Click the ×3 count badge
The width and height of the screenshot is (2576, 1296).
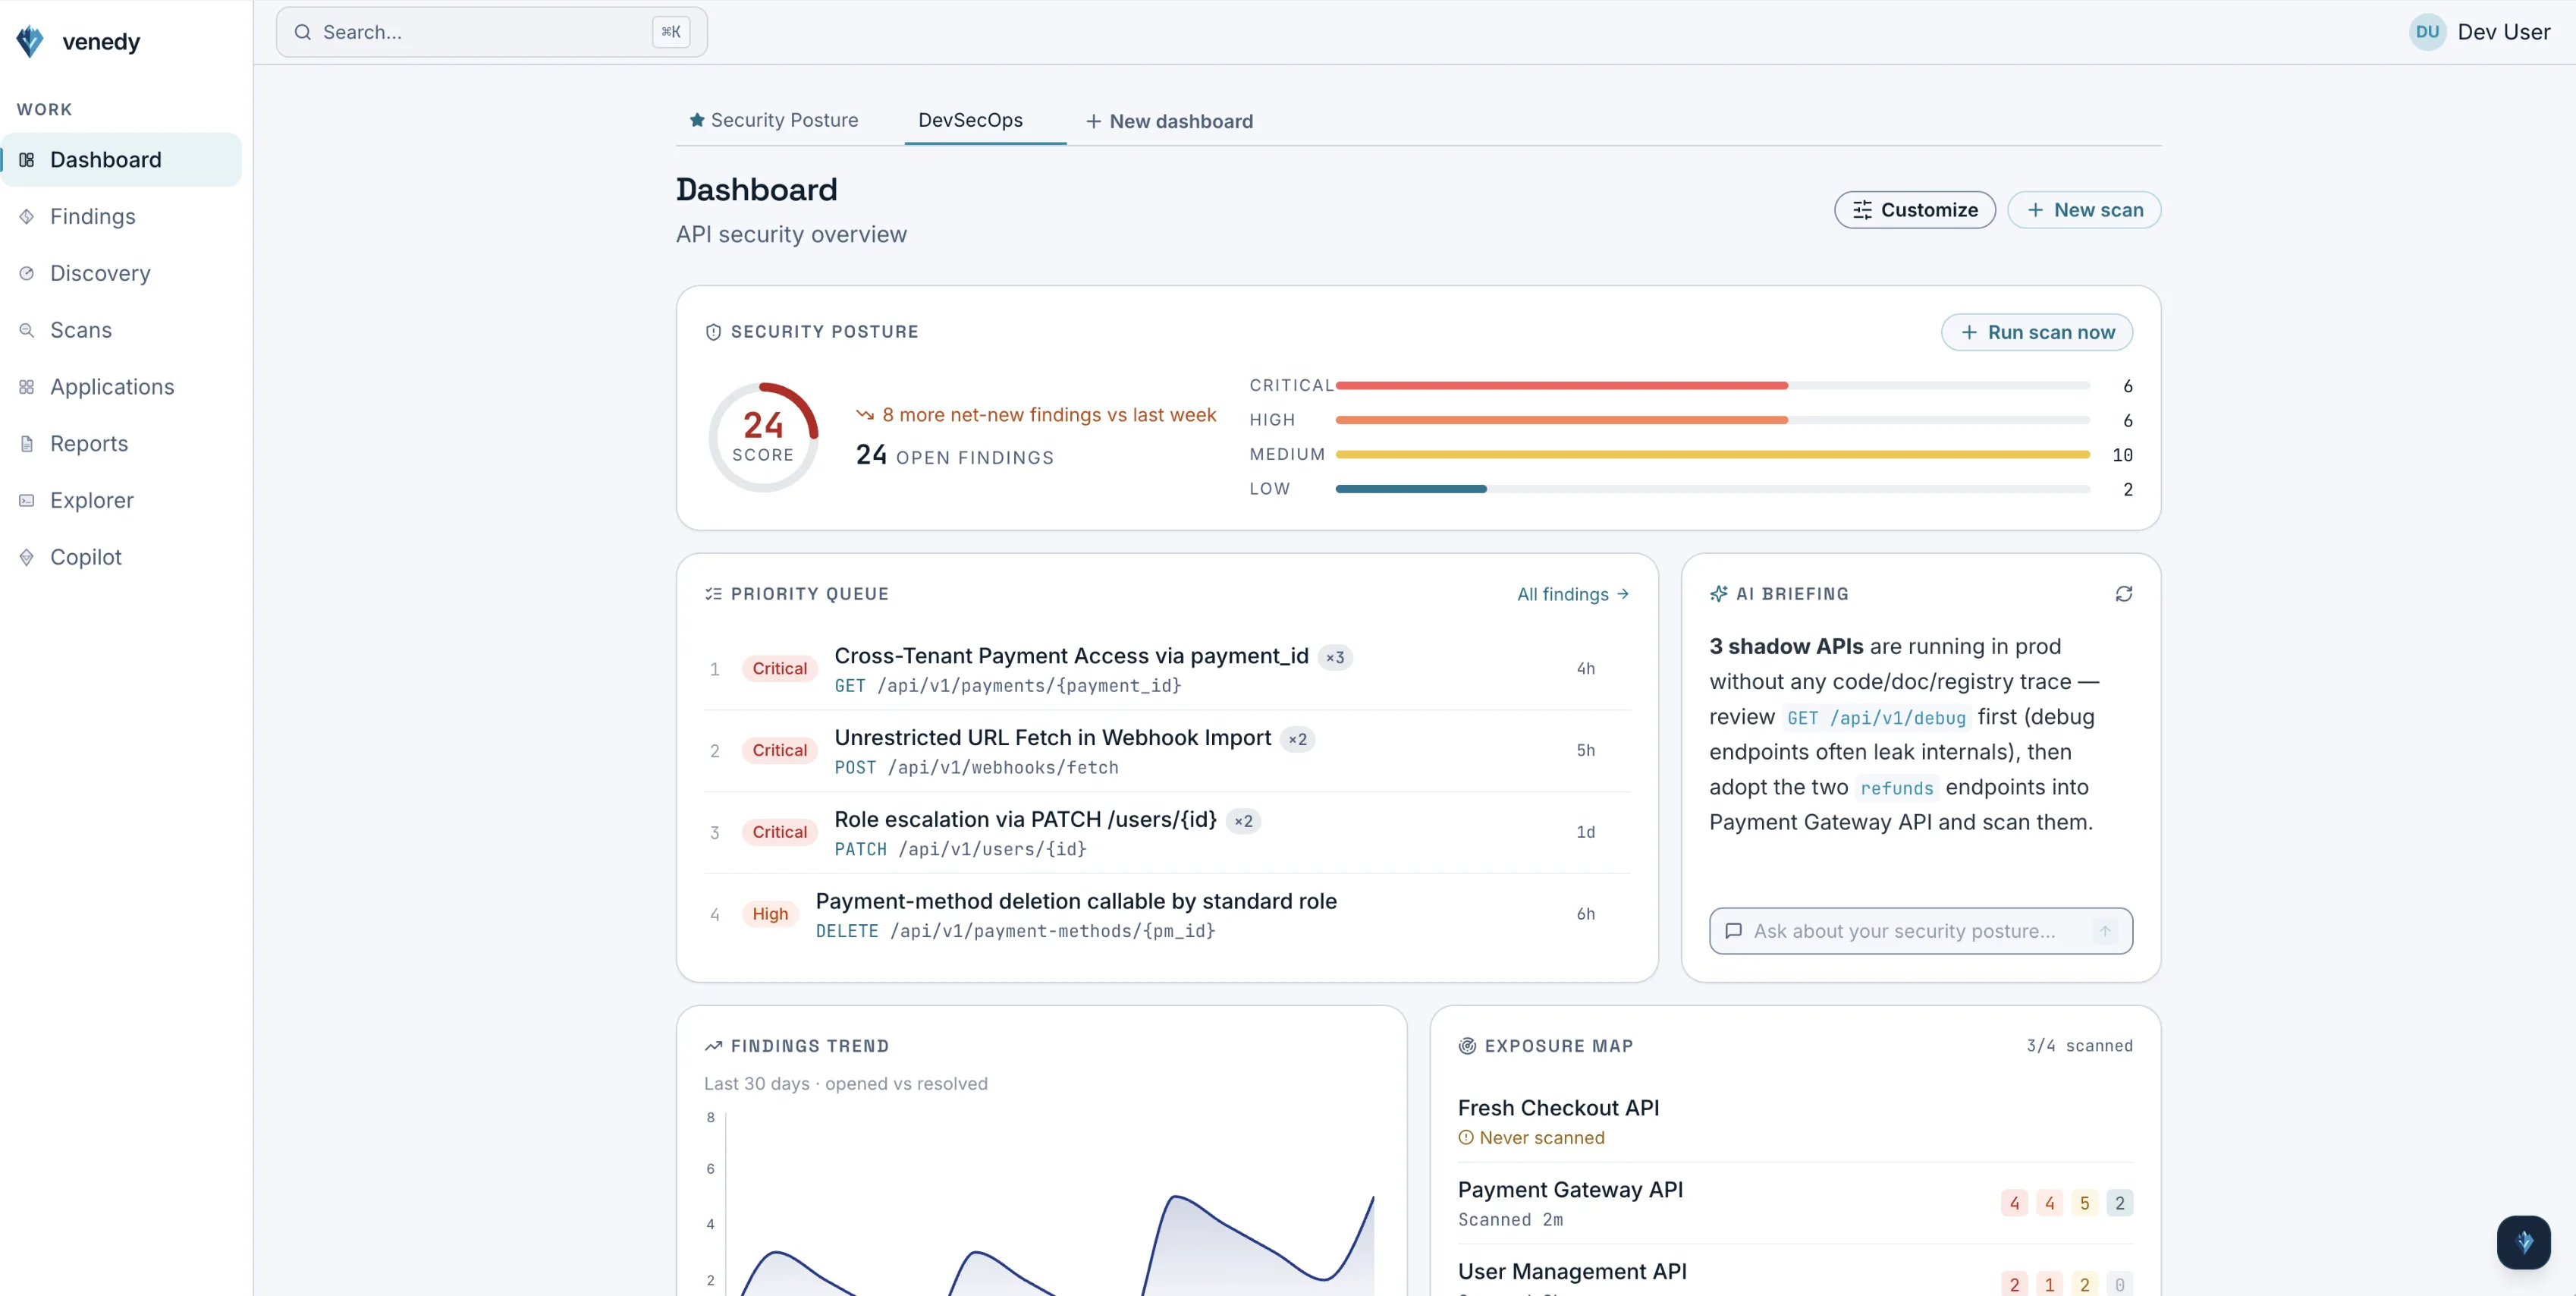(1335, 658)
